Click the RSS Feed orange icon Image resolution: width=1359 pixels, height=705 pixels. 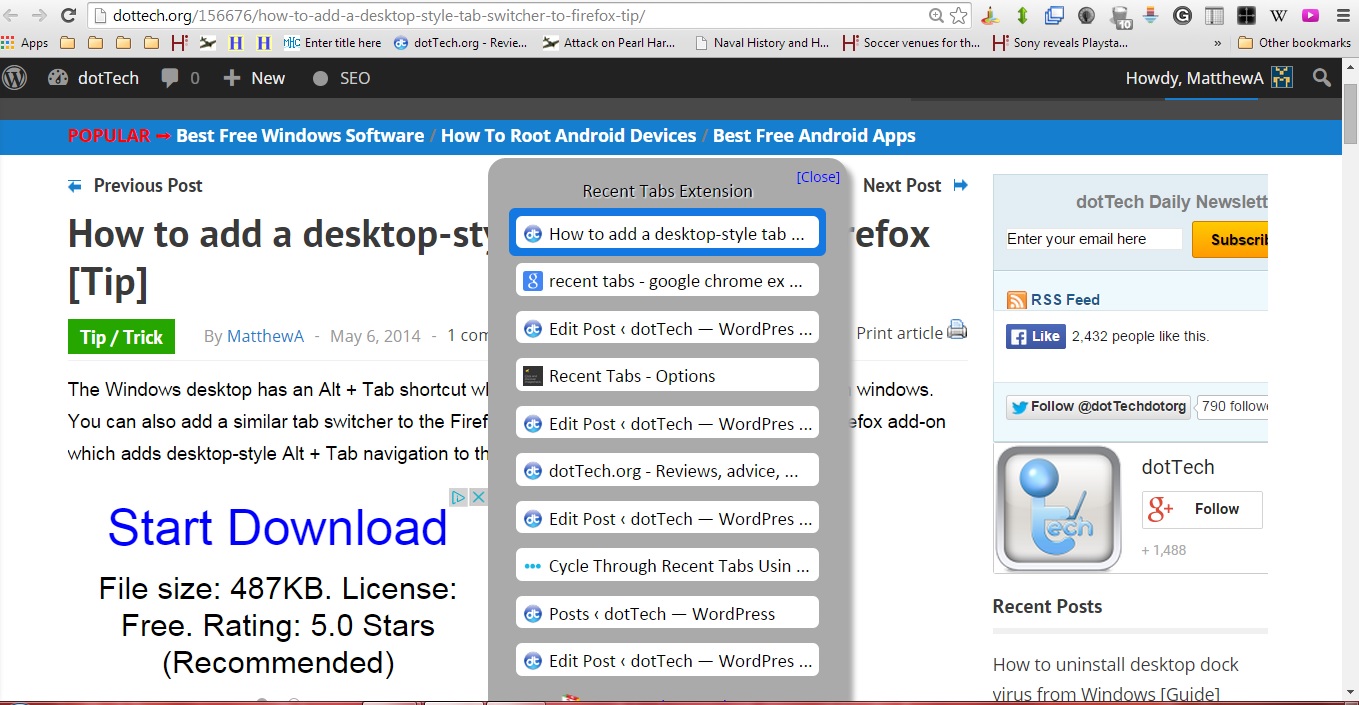tap(1016, 300)
